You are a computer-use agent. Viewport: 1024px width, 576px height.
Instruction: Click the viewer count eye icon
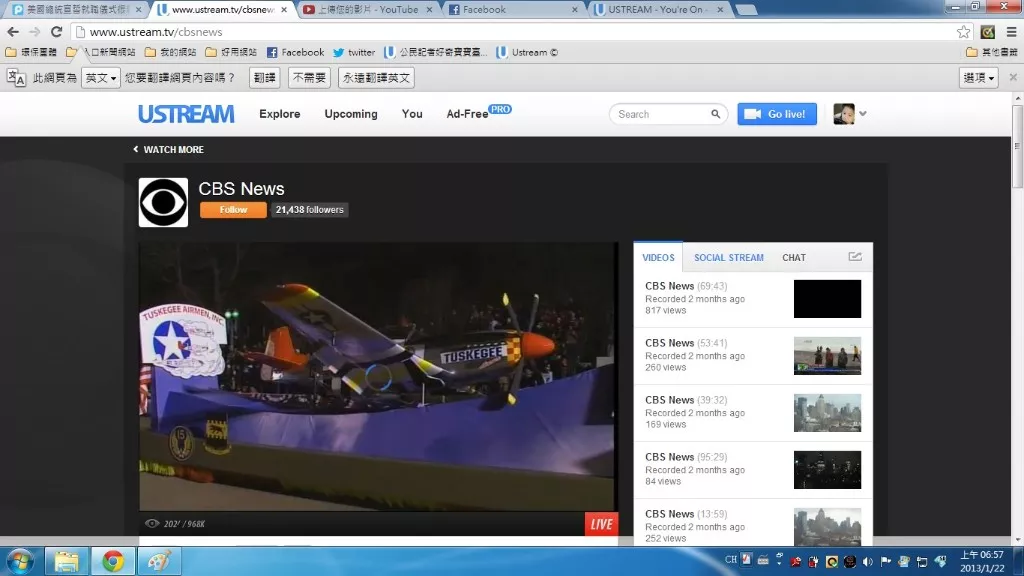(152, 523)
